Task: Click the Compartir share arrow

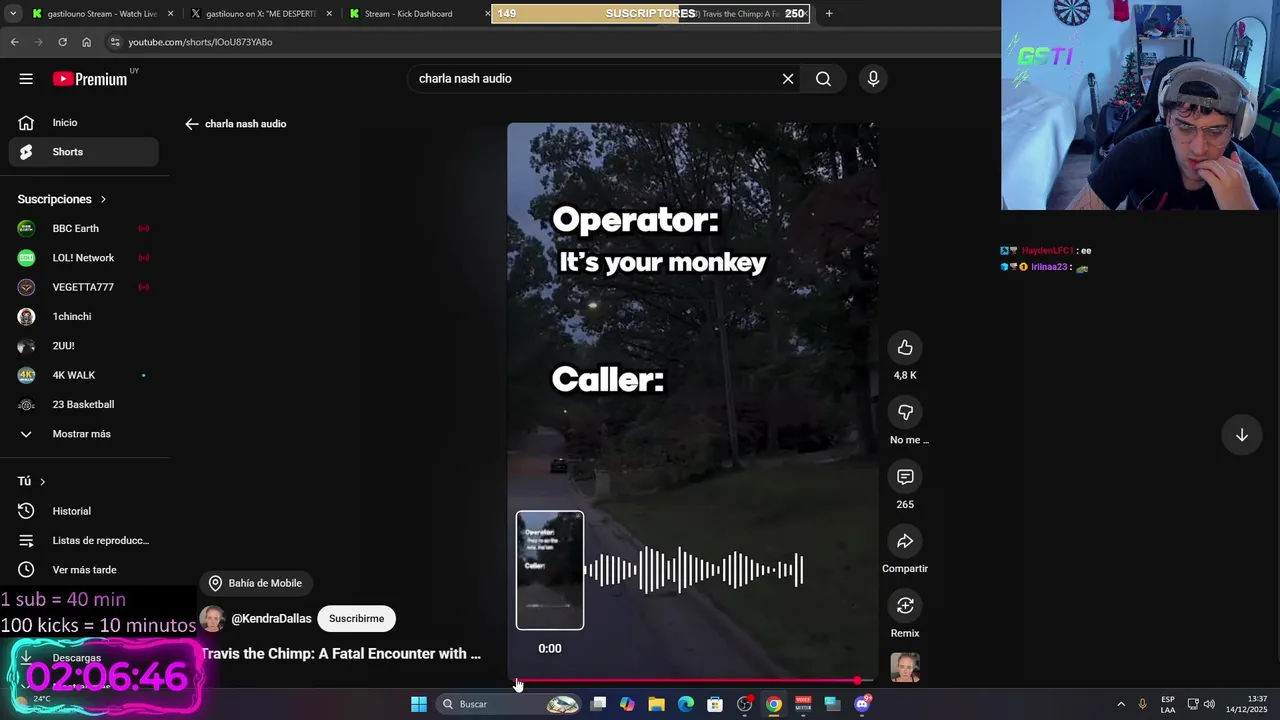Action: pyautogui.click(x=905, y=541)
